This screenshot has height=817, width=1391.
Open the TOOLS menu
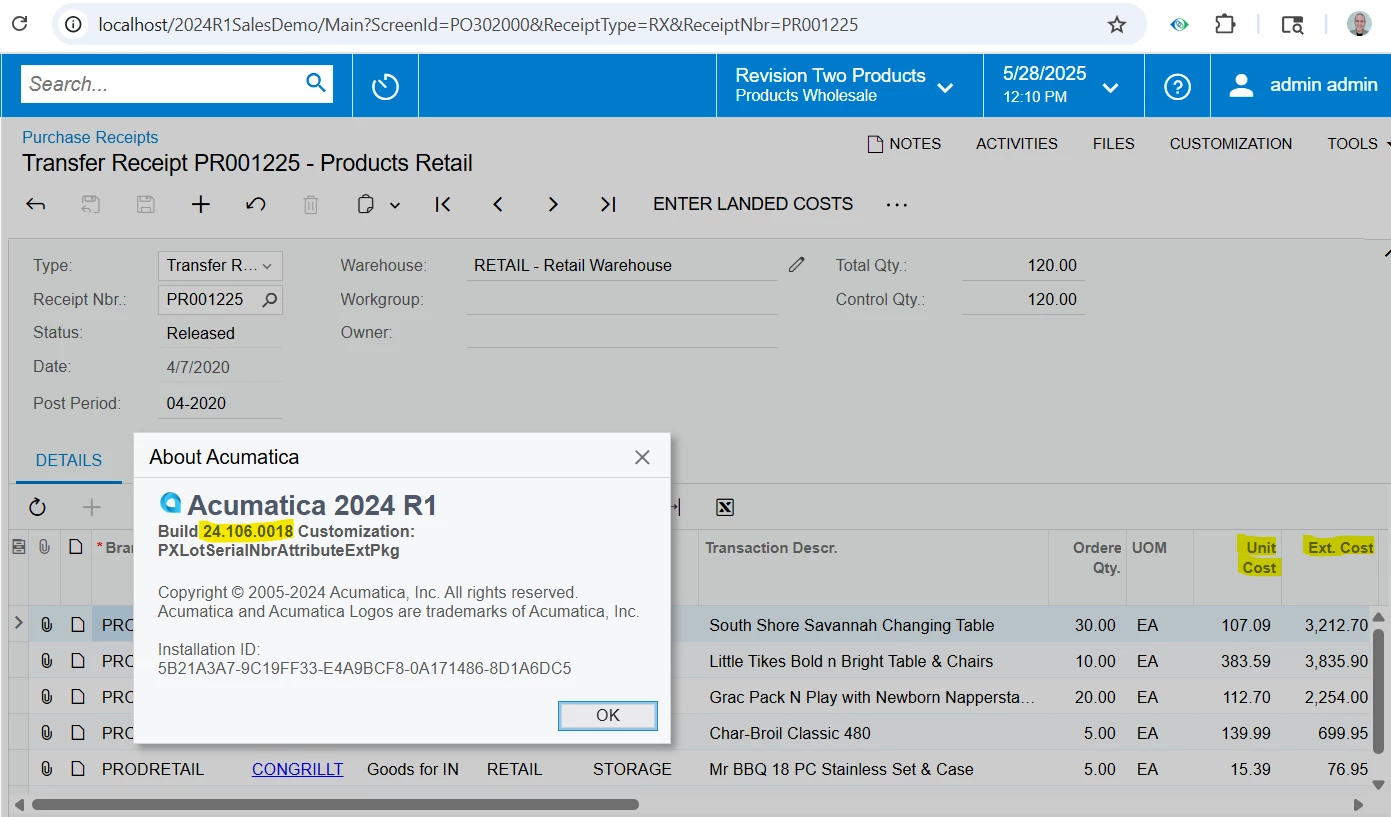tap(1357, 144)
